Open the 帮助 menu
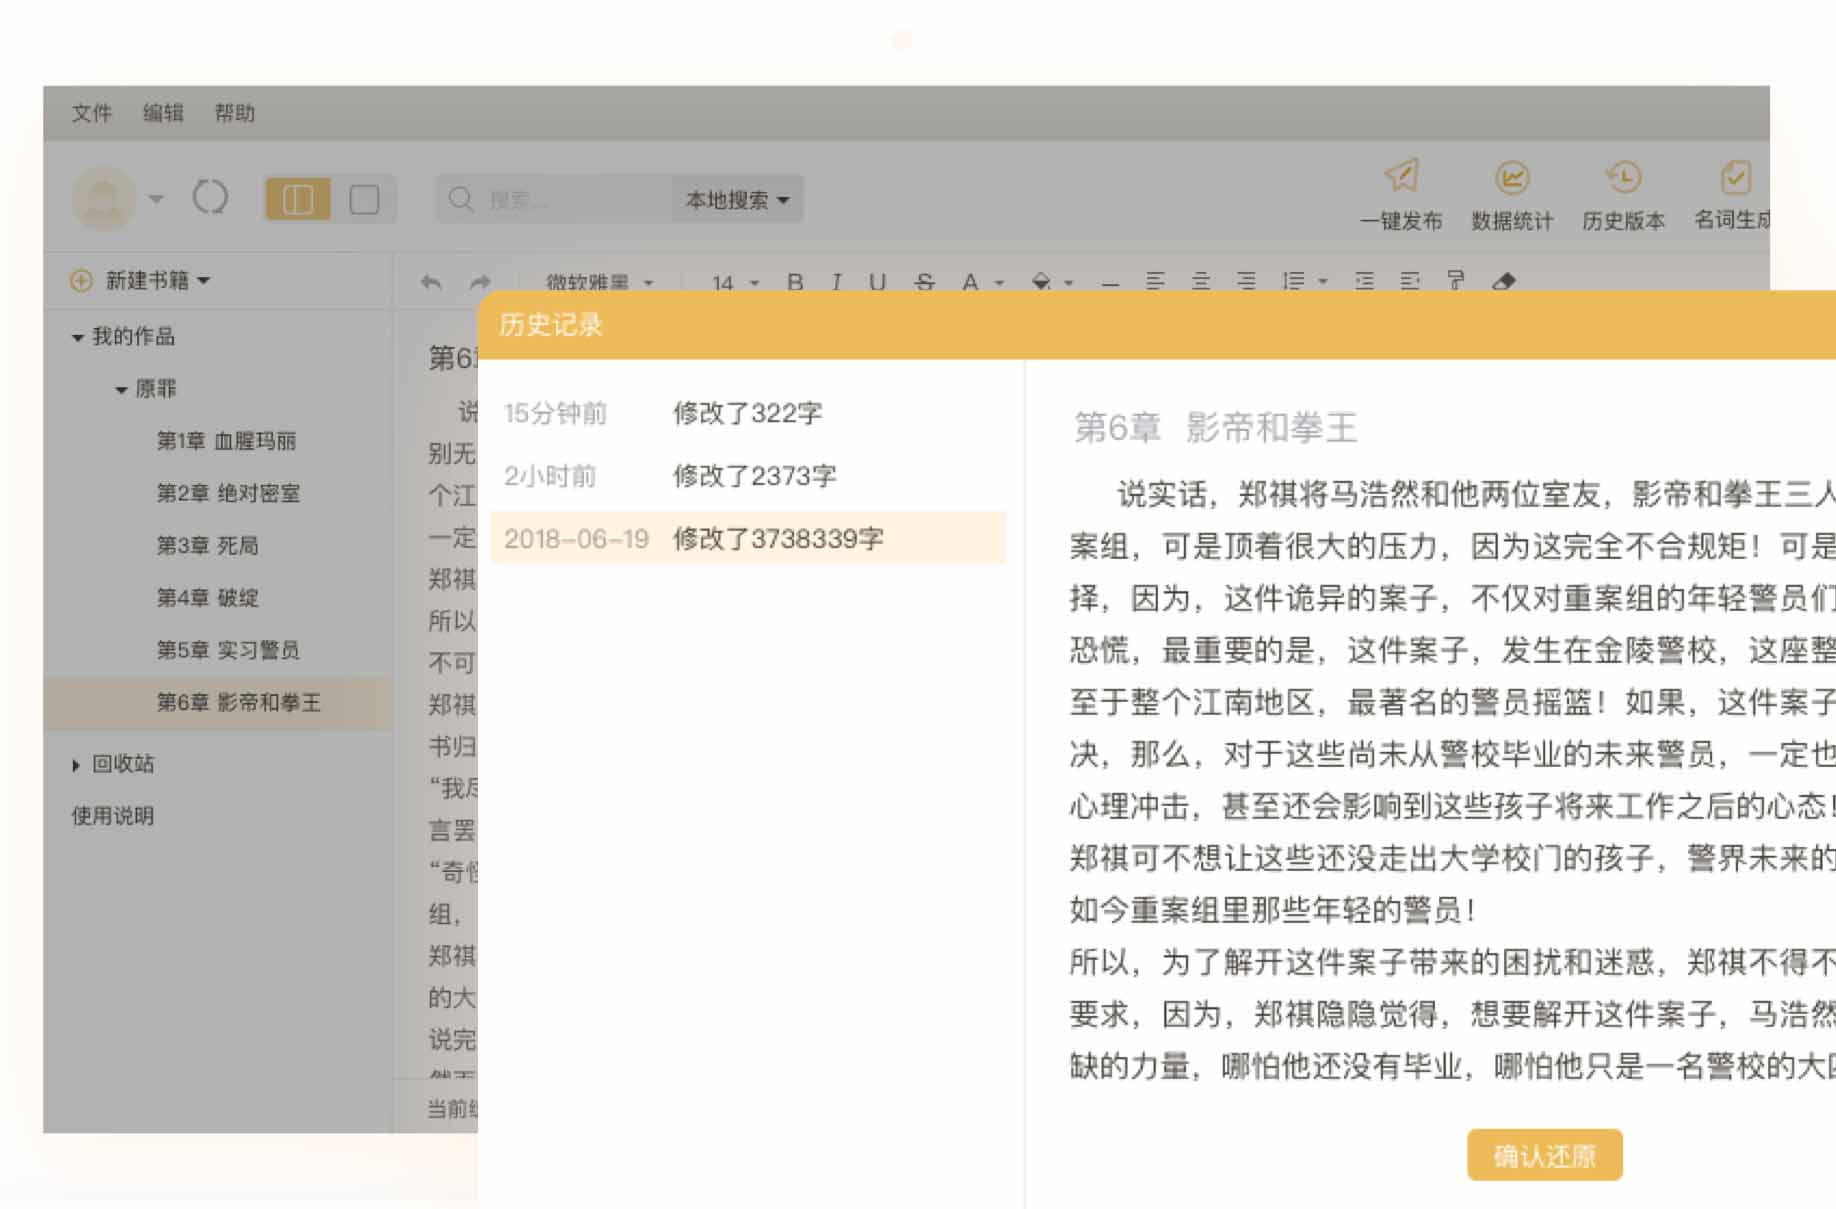This screenshot has height=1209, width=1836. pos(235,113)
